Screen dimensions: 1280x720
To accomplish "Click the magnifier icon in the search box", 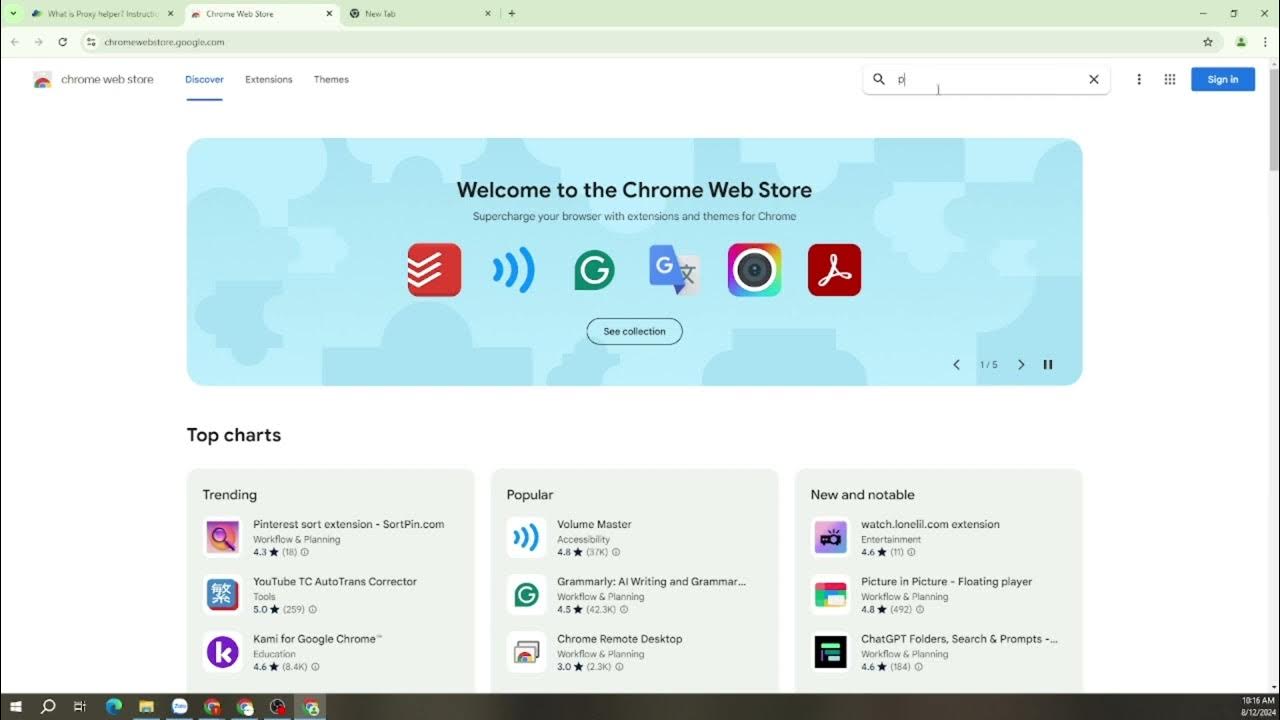I will click(x=879, y=79).
